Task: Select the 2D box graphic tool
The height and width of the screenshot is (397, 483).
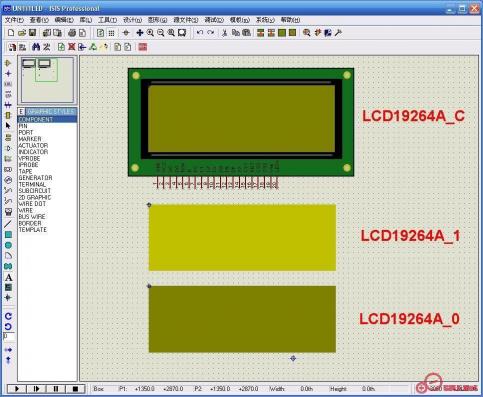Action: pos(8,235)
